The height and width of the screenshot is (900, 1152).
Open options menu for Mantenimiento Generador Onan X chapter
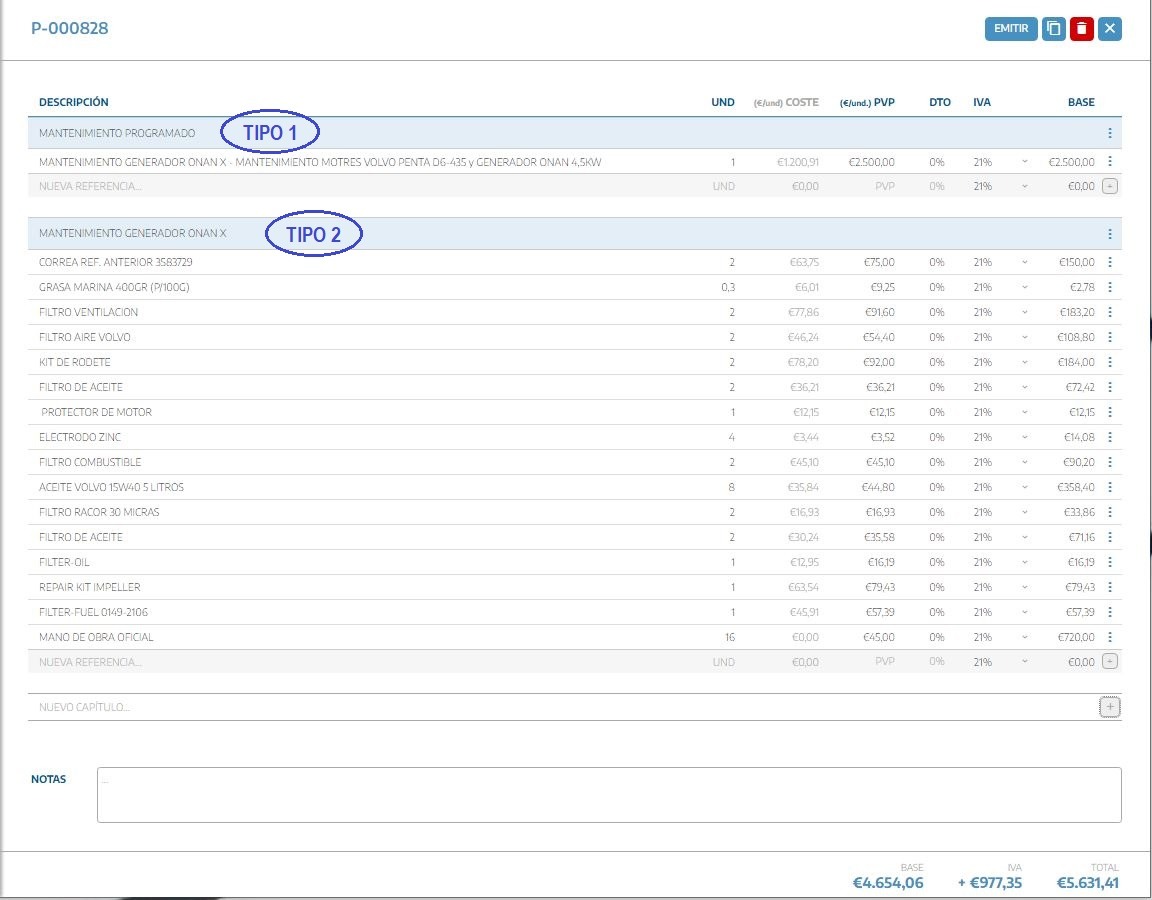pyautogui.click(x=1110, y=234)
